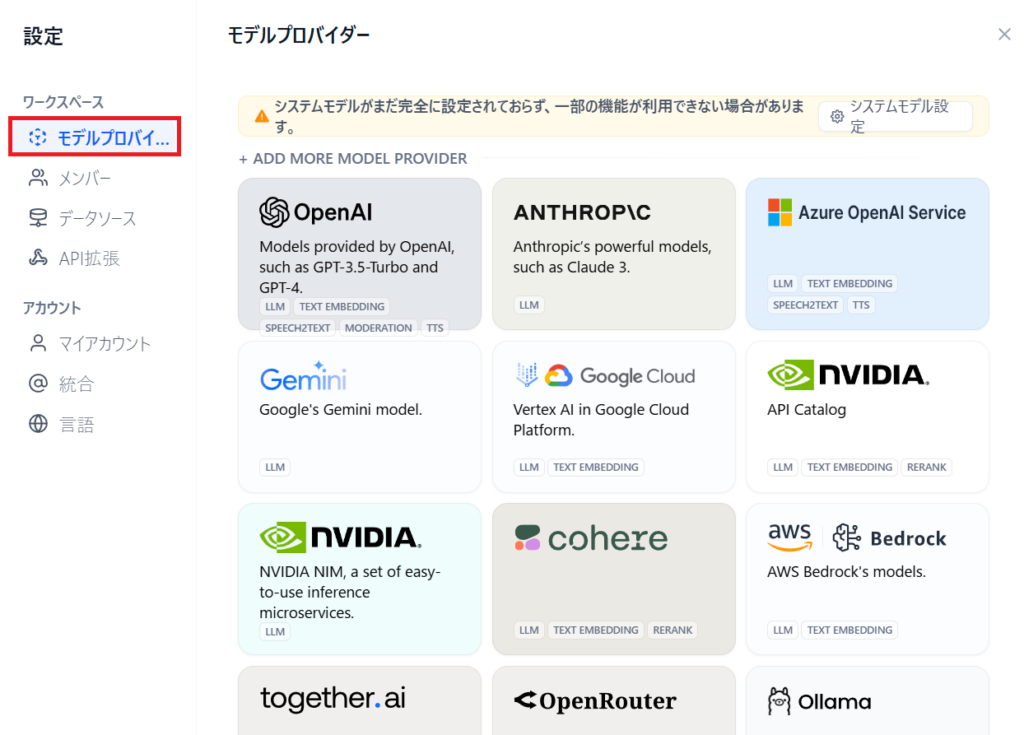The image size is (1024, 735).
Task: Go to マイアカウント in the sidebar
Action: 90,344
